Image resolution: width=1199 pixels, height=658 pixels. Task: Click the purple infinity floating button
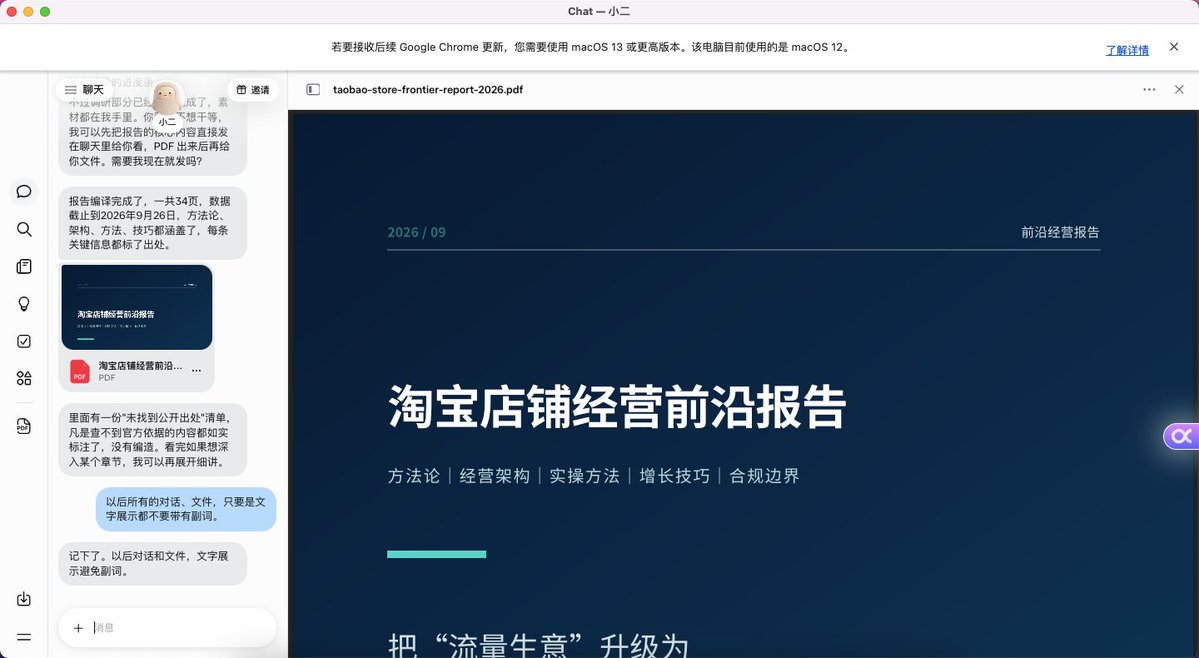[x=1181, y=436]
